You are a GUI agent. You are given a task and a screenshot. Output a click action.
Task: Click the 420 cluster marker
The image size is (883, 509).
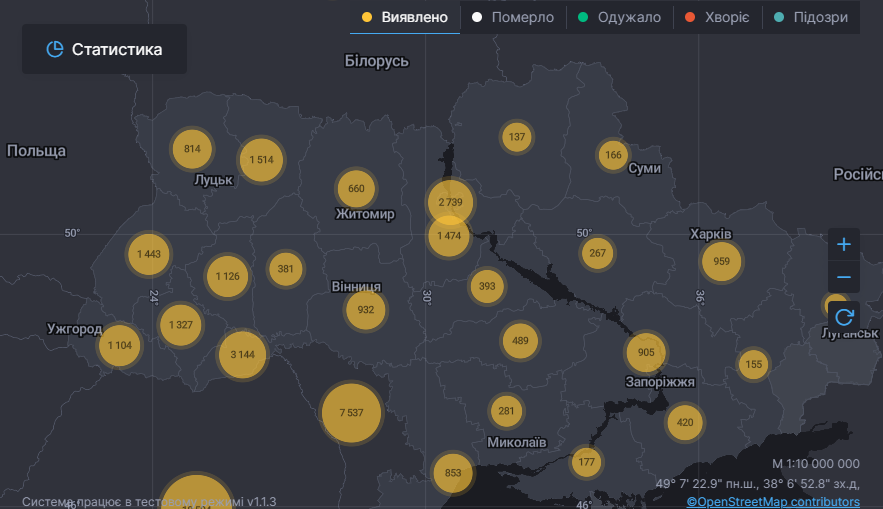click(685, 422)
